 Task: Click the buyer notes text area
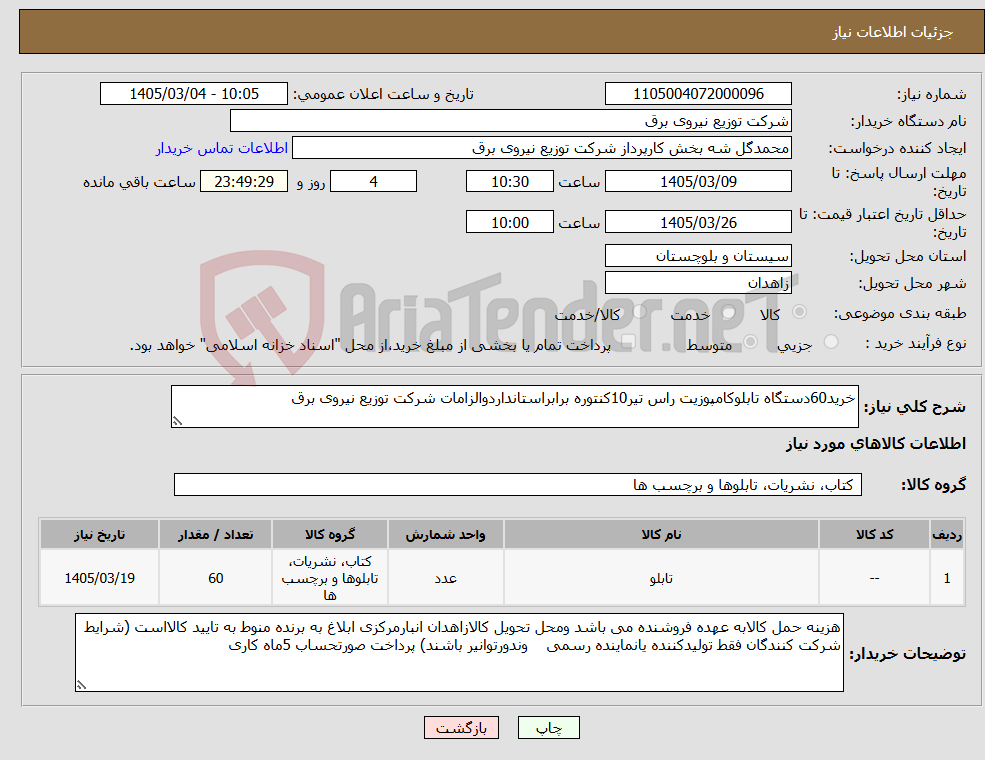click(459, 653)
